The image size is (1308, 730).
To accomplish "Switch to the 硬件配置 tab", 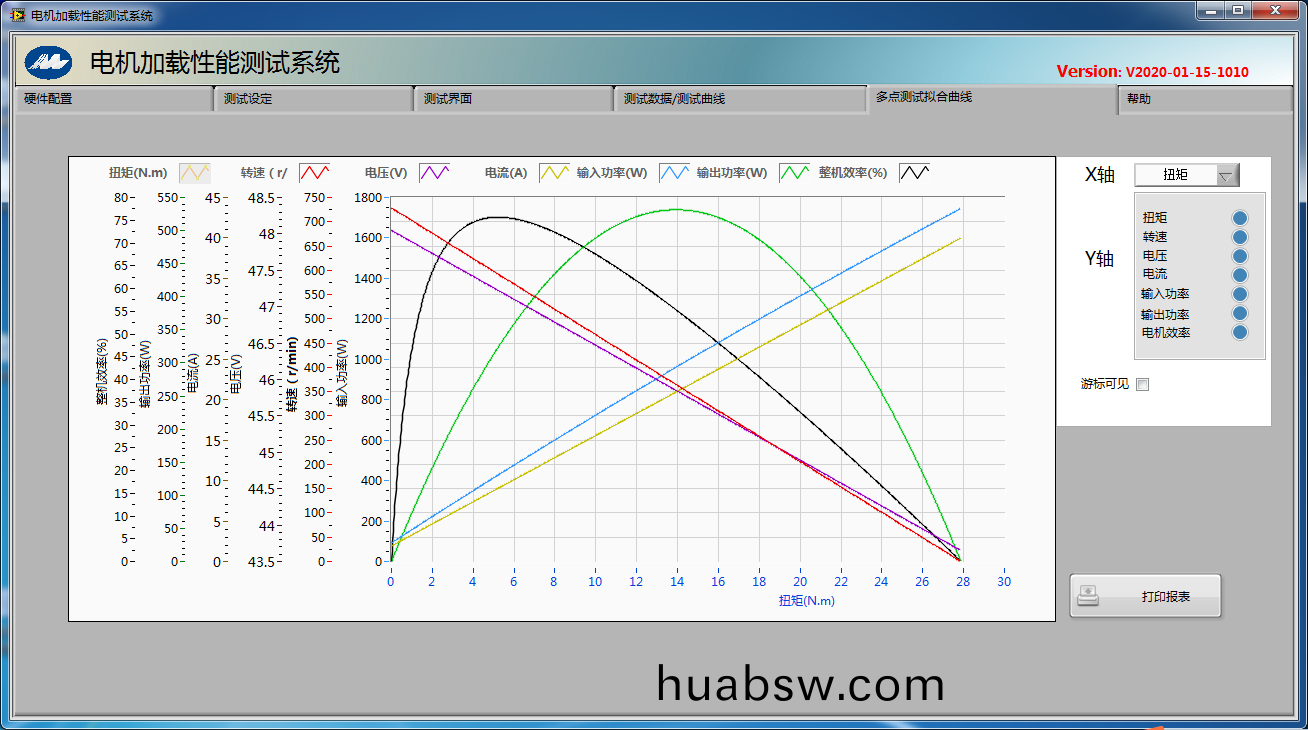I will coord(112,99).
